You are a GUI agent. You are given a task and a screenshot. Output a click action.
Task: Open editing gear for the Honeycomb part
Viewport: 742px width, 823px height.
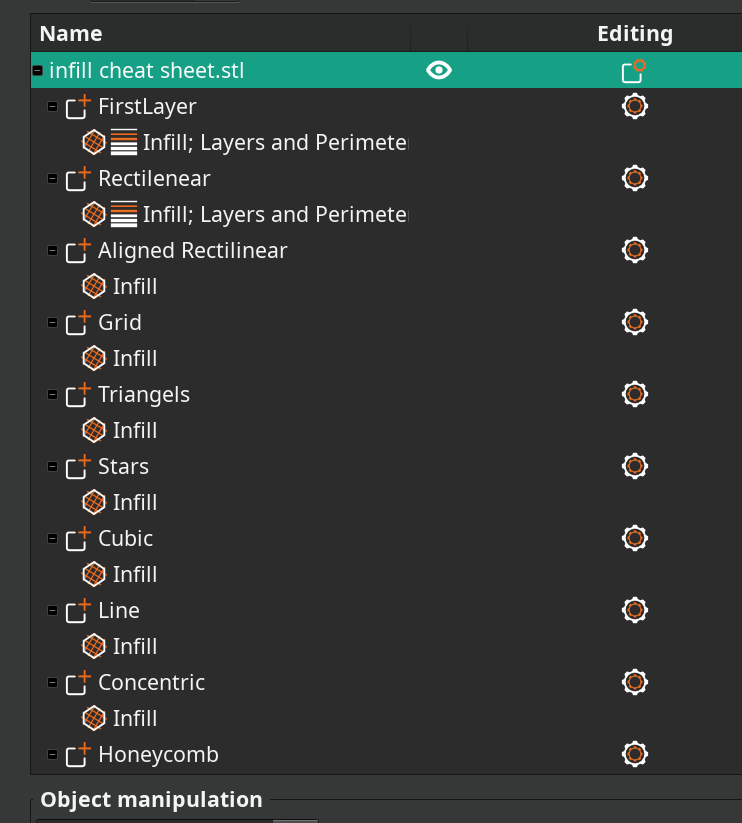tap(634, 754)
